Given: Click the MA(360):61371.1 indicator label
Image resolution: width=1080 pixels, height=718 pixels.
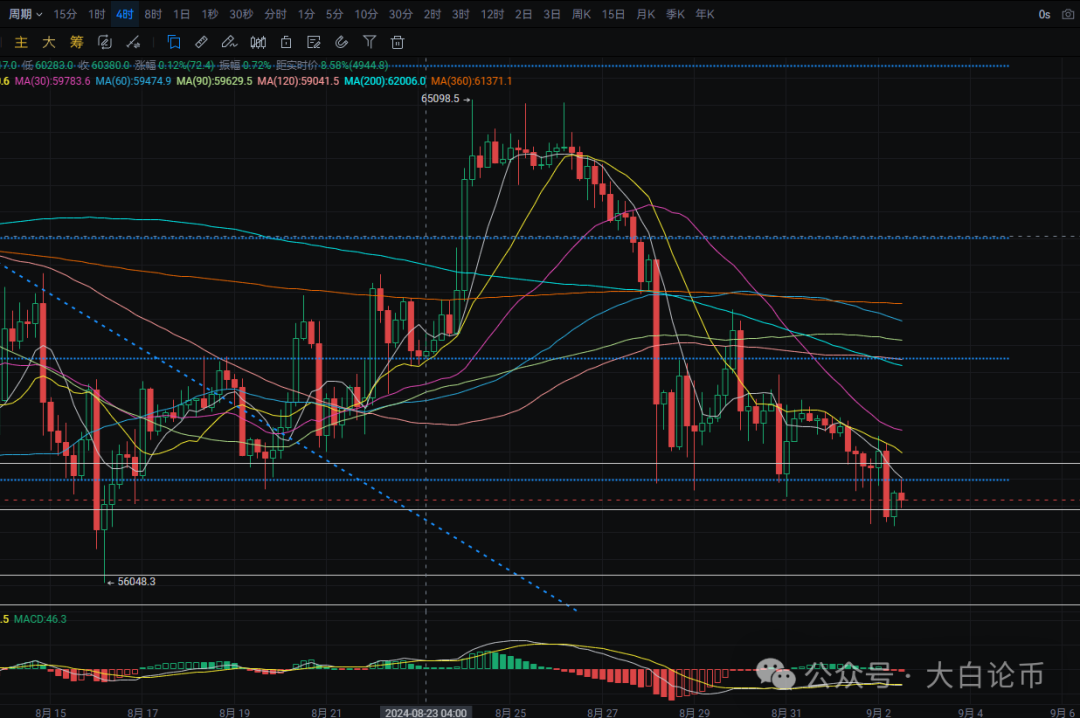Looking at the screenshot, I should [x=472, y=81].
